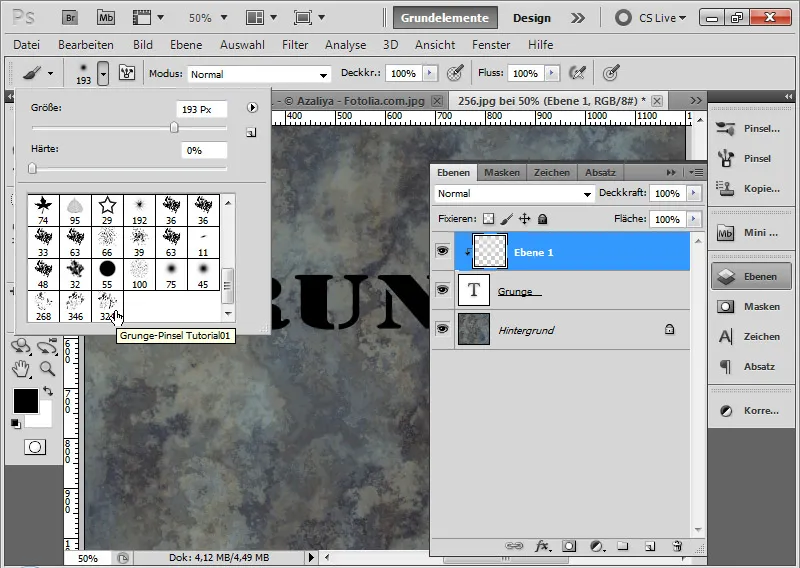Viewport: 800px width, 568px height.
Task: Swap foreground and background colors
Action: (x=47, y=391)
